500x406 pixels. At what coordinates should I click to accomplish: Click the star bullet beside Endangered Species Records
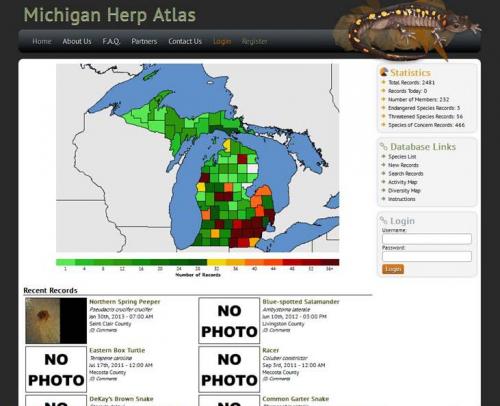point(383,108)
